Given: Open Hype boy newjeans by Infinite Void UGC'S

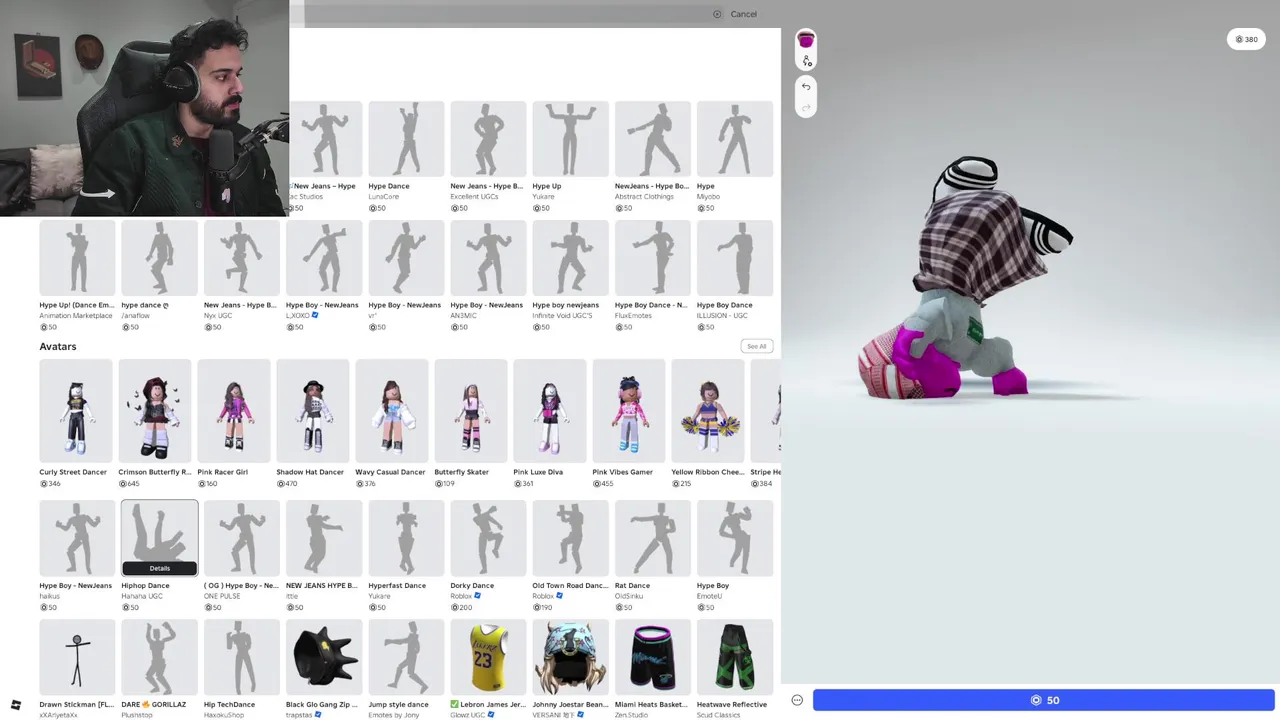Looking at the screenshot, I should point(570,276).
